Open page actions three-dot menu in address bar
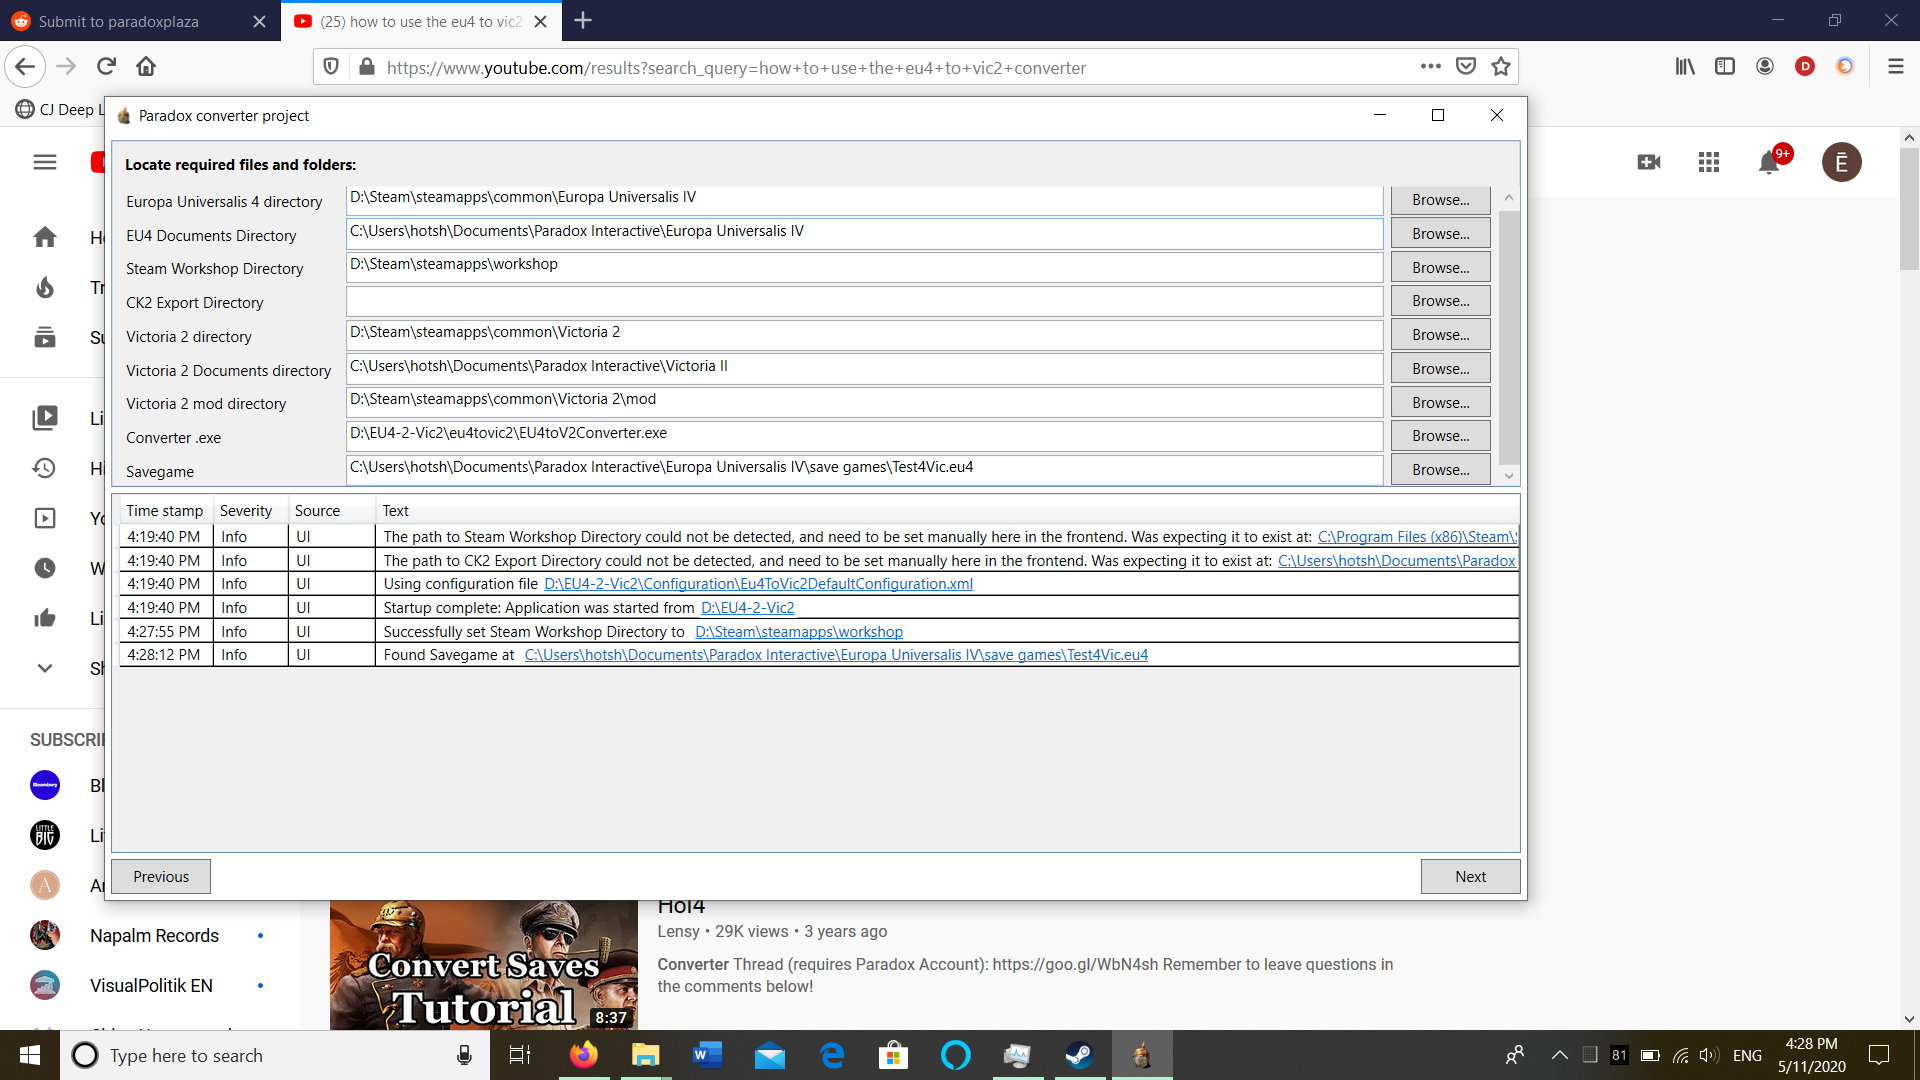Screen dimensions: 1920x1080 [x=1431, y=67]
